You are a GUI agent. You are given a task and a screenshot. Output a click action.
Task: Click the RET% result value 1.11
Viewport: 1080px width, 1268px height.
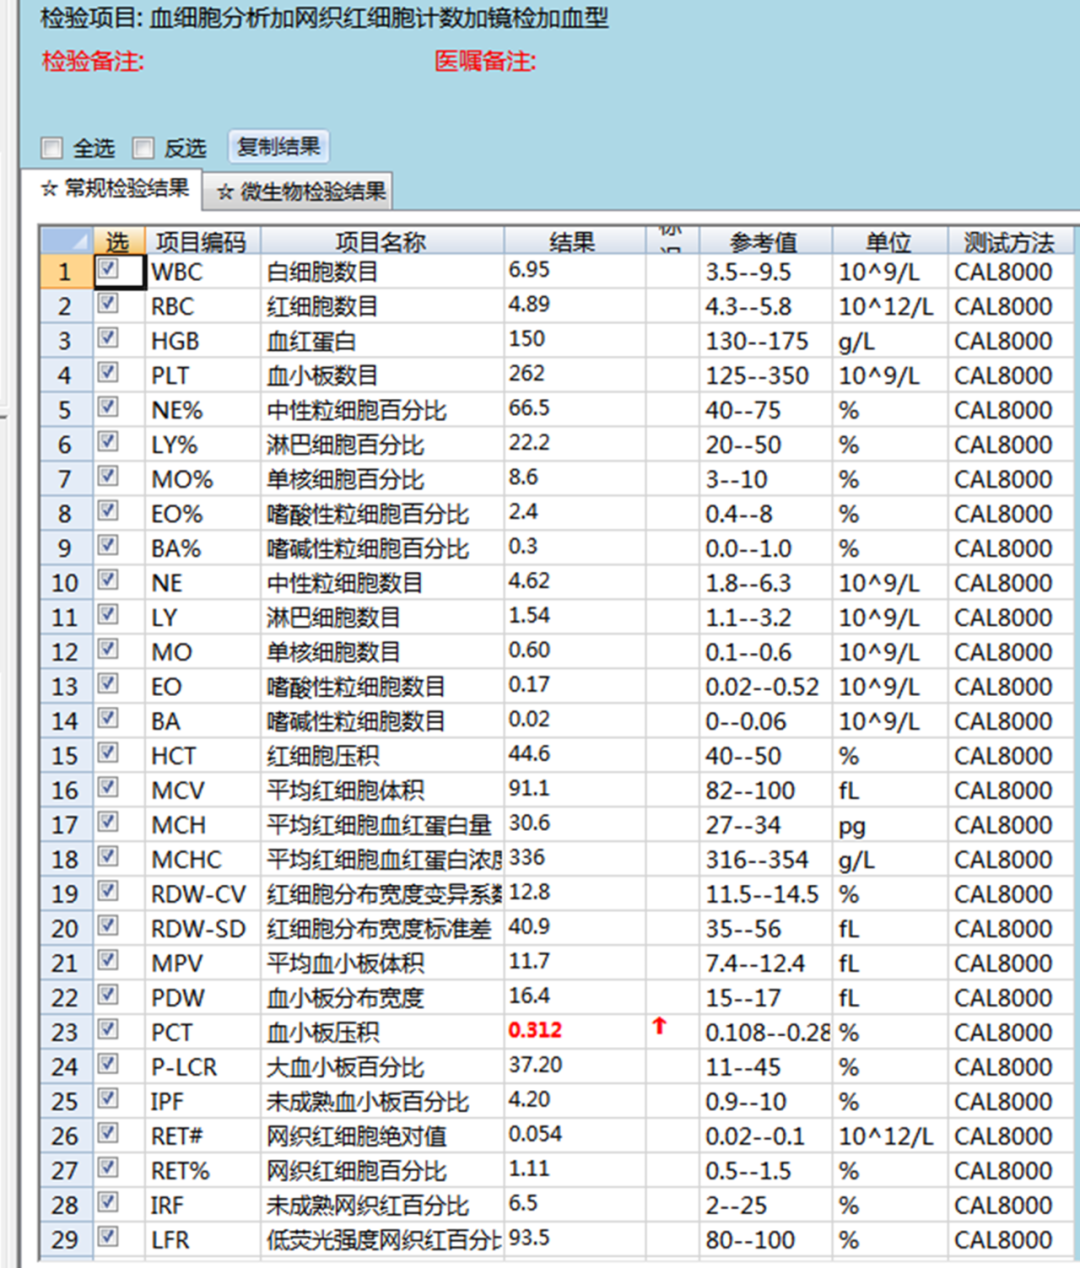(529, 1168)
